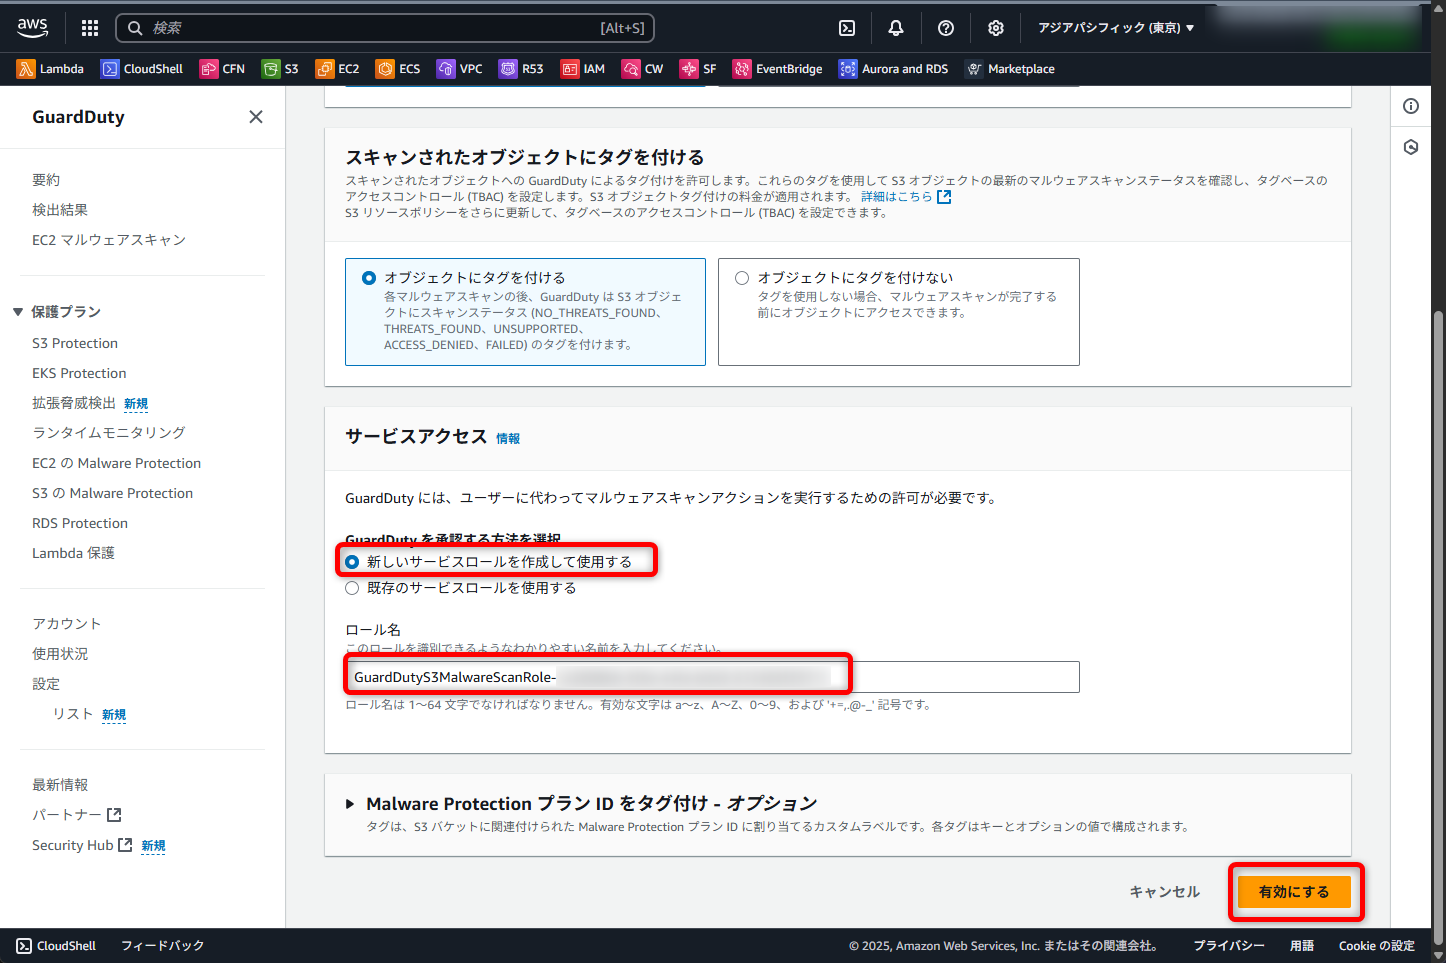The width and height of the screenshot is (1446, 963).
Task: Select the option to not tag objects
Action: (742, 278)
